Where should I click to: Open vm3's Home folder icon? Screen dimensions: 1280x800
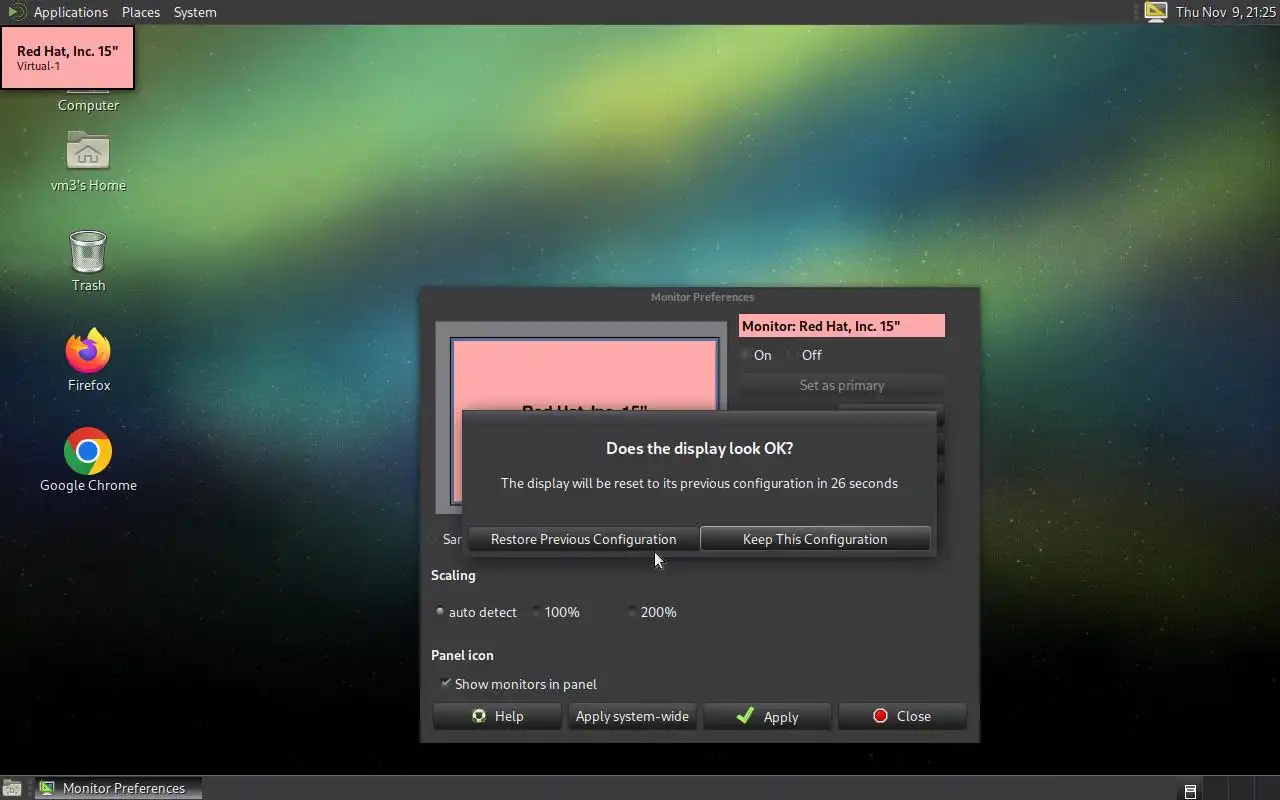tap(88, 152)
